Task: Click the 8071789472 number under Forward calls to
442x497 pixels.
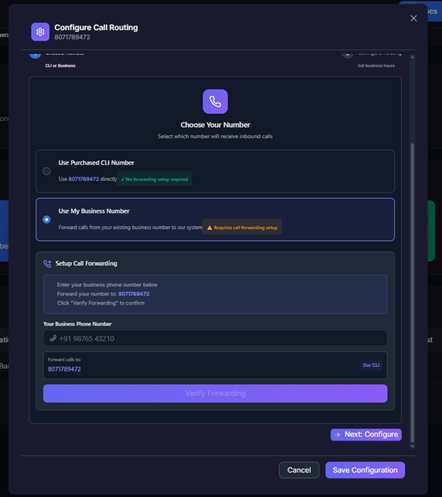Action: click(x=64, y=369)
